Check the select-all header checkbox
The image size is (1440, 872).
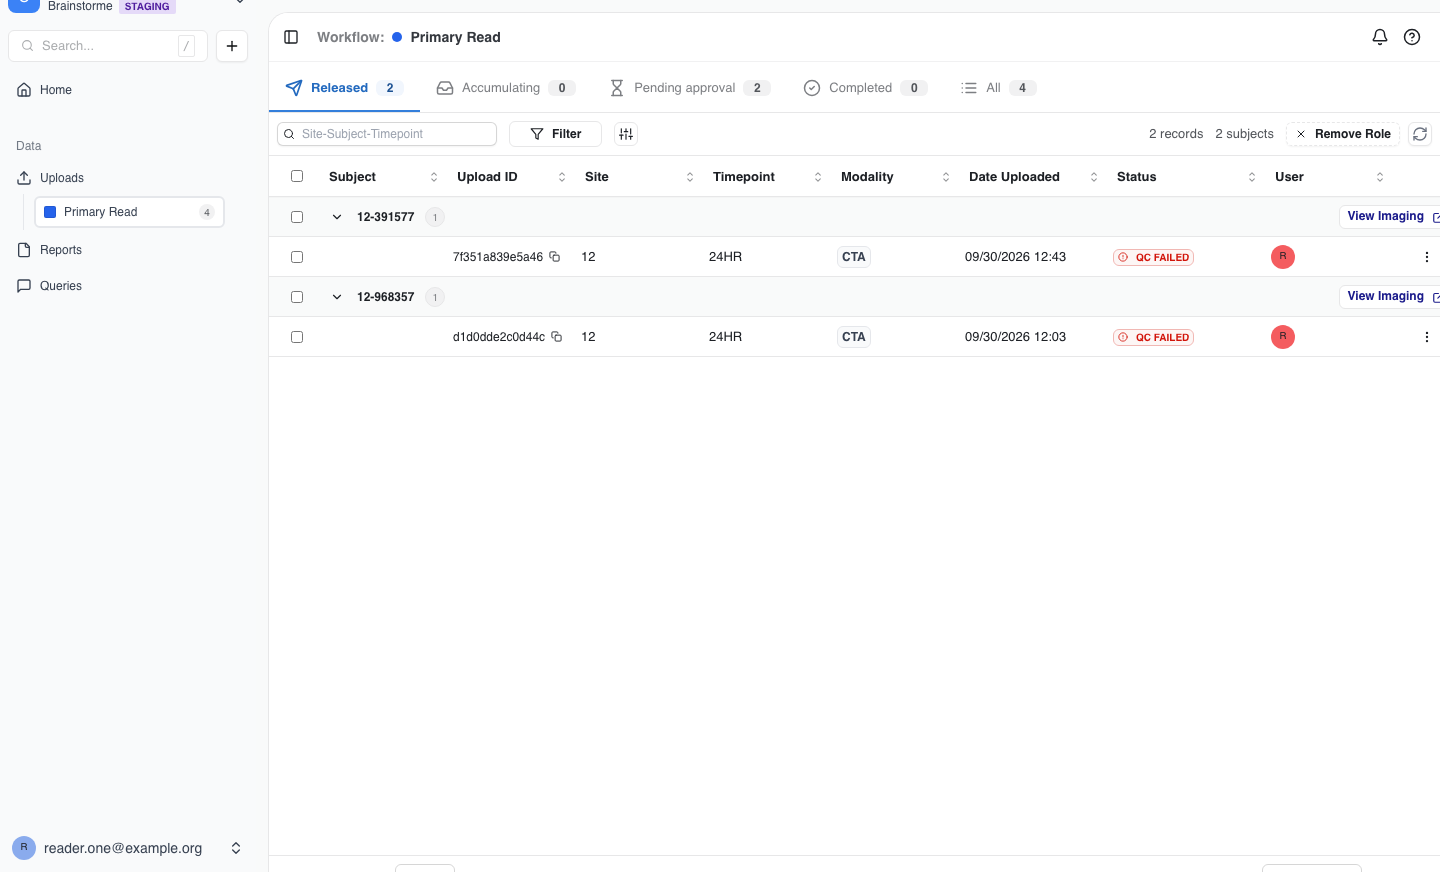297,176
